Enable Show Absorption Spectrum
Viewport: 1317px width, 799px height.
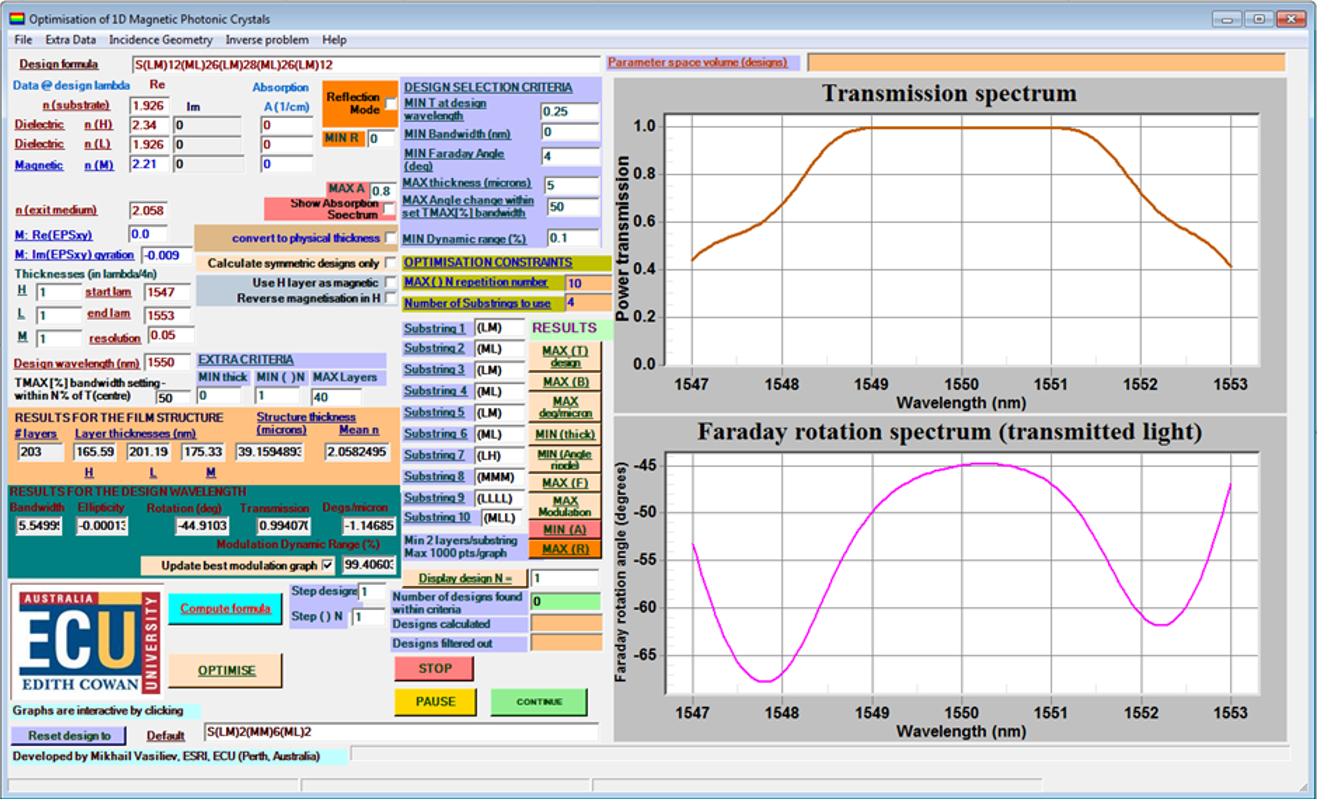tap(390, 208)
